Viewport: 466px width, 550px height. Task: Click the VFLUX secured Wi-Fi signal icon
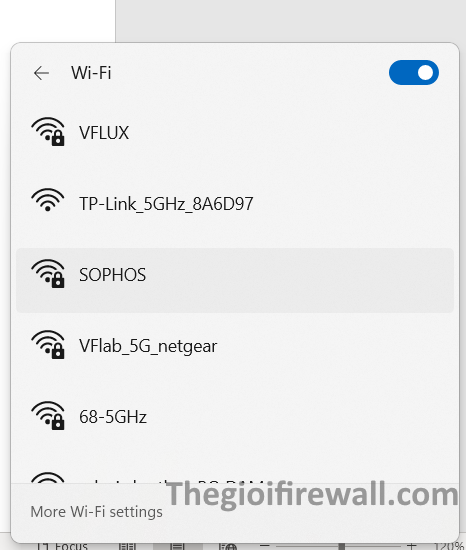coord(48,132)
